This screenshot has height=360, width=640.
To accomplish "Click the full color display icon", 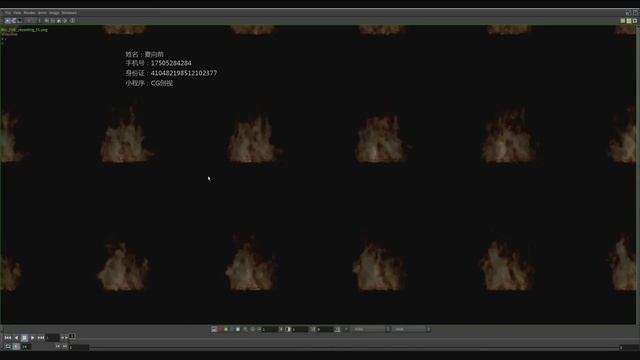I will 214,329.
